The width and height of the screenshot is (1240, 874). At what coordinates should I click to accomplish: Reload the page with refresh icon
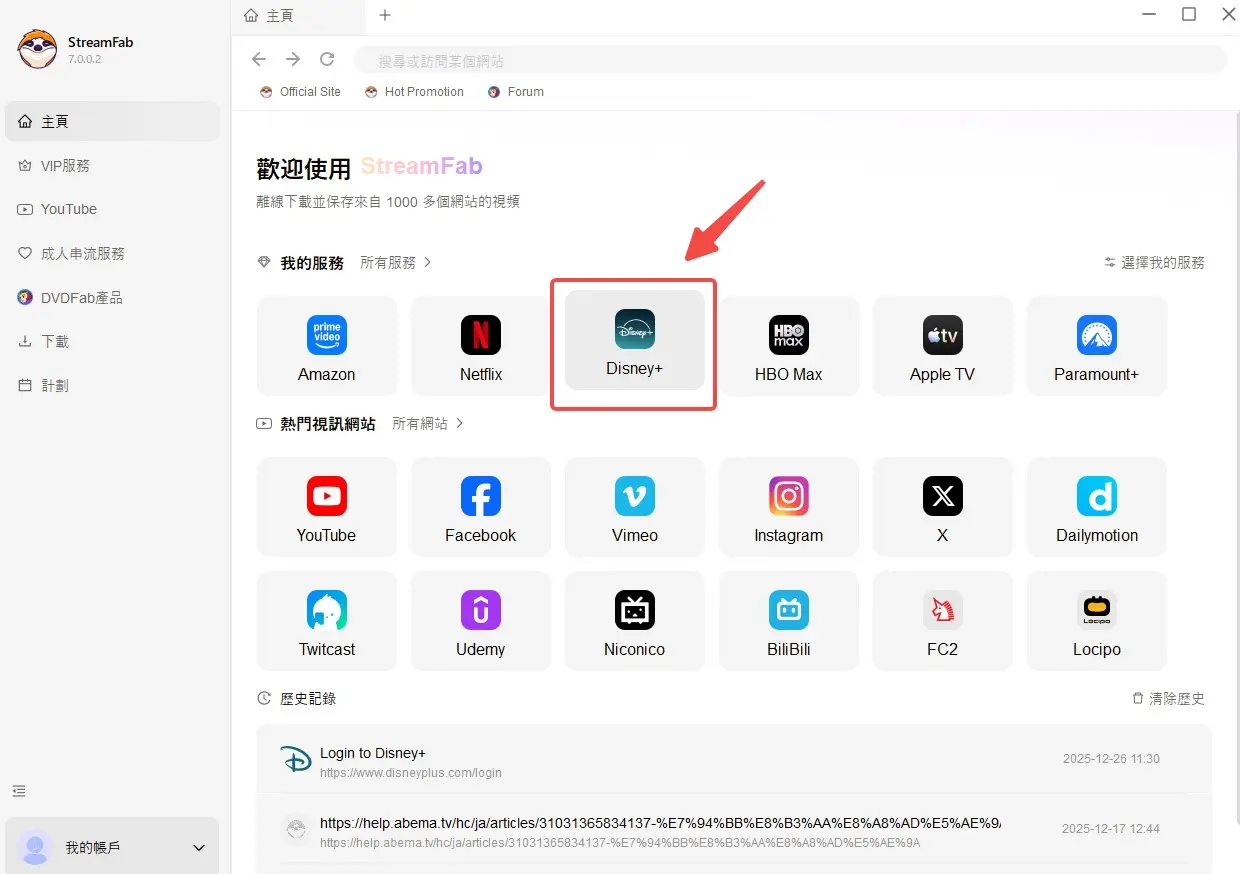[x=327, y=60]
